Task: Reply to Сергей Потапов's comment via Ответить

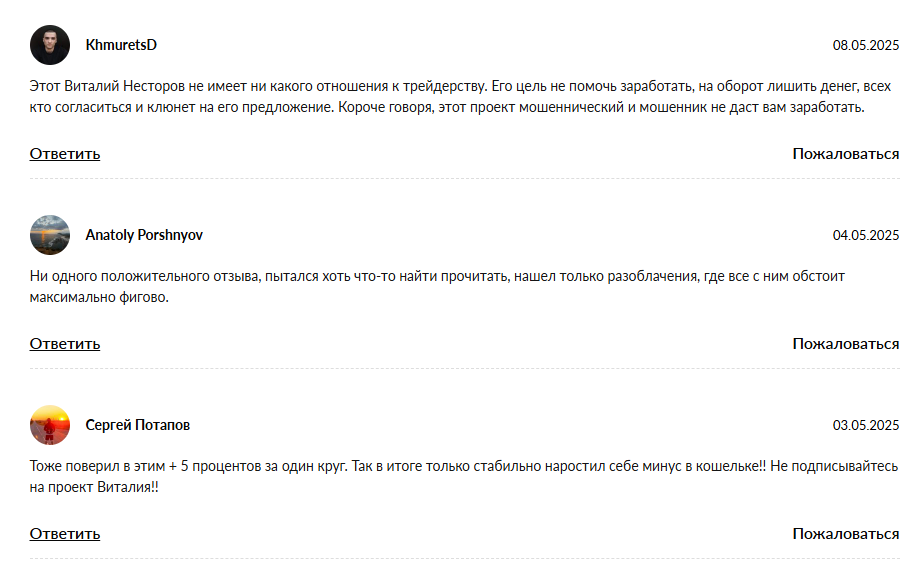Action: [x=65, y=534]
